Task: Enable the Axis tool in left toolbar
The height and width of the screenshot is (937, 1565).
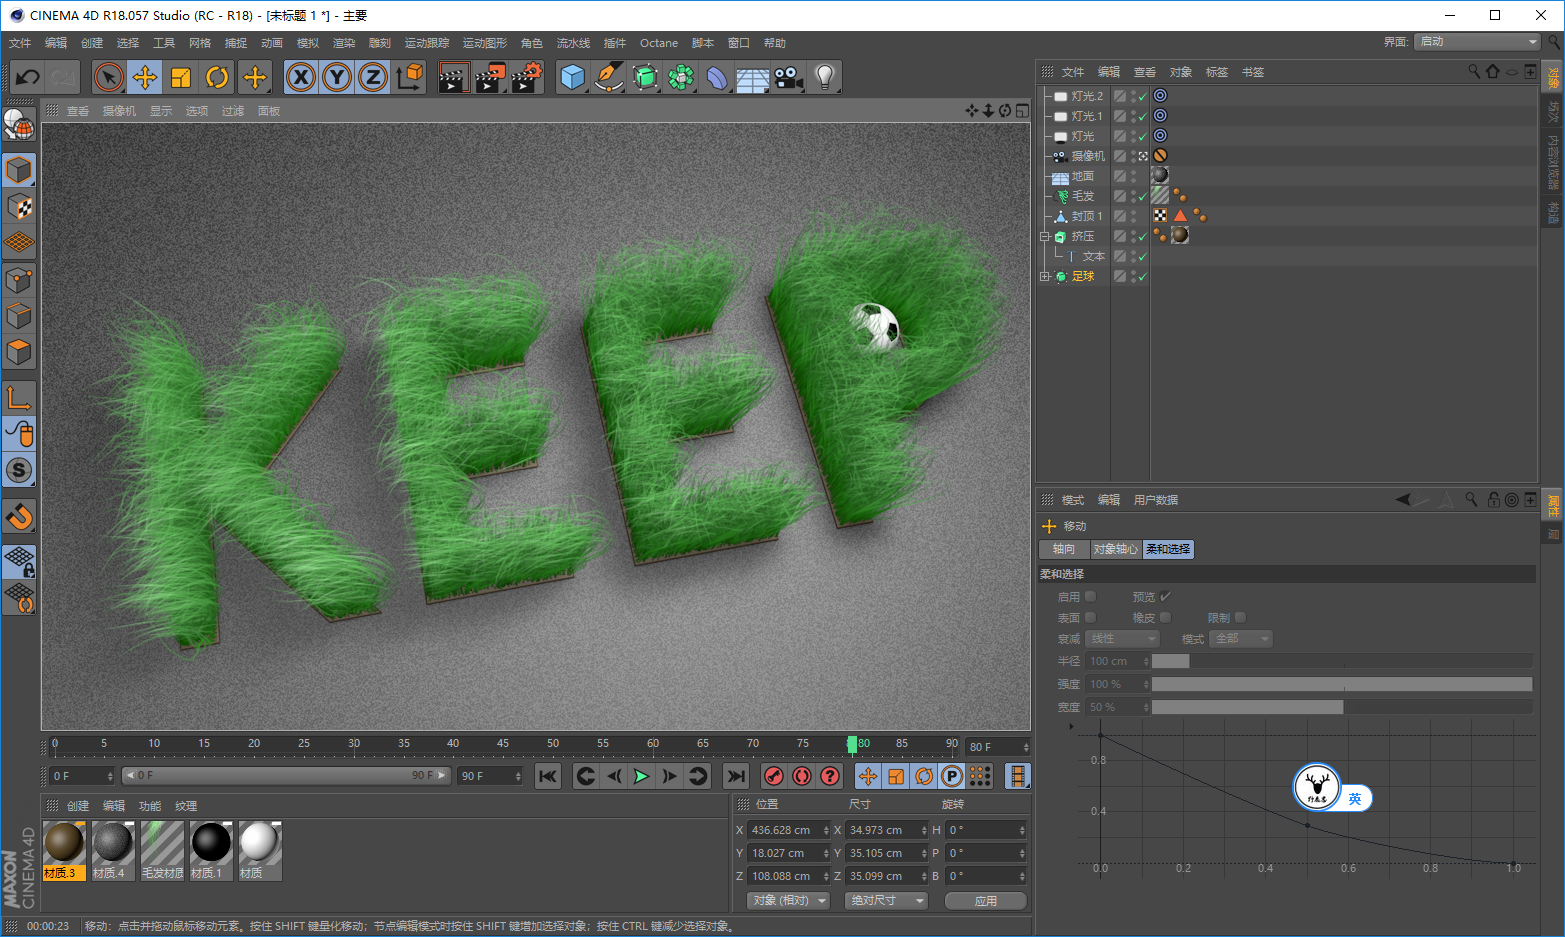Action: pyautogui.click(x=19, y=397)
